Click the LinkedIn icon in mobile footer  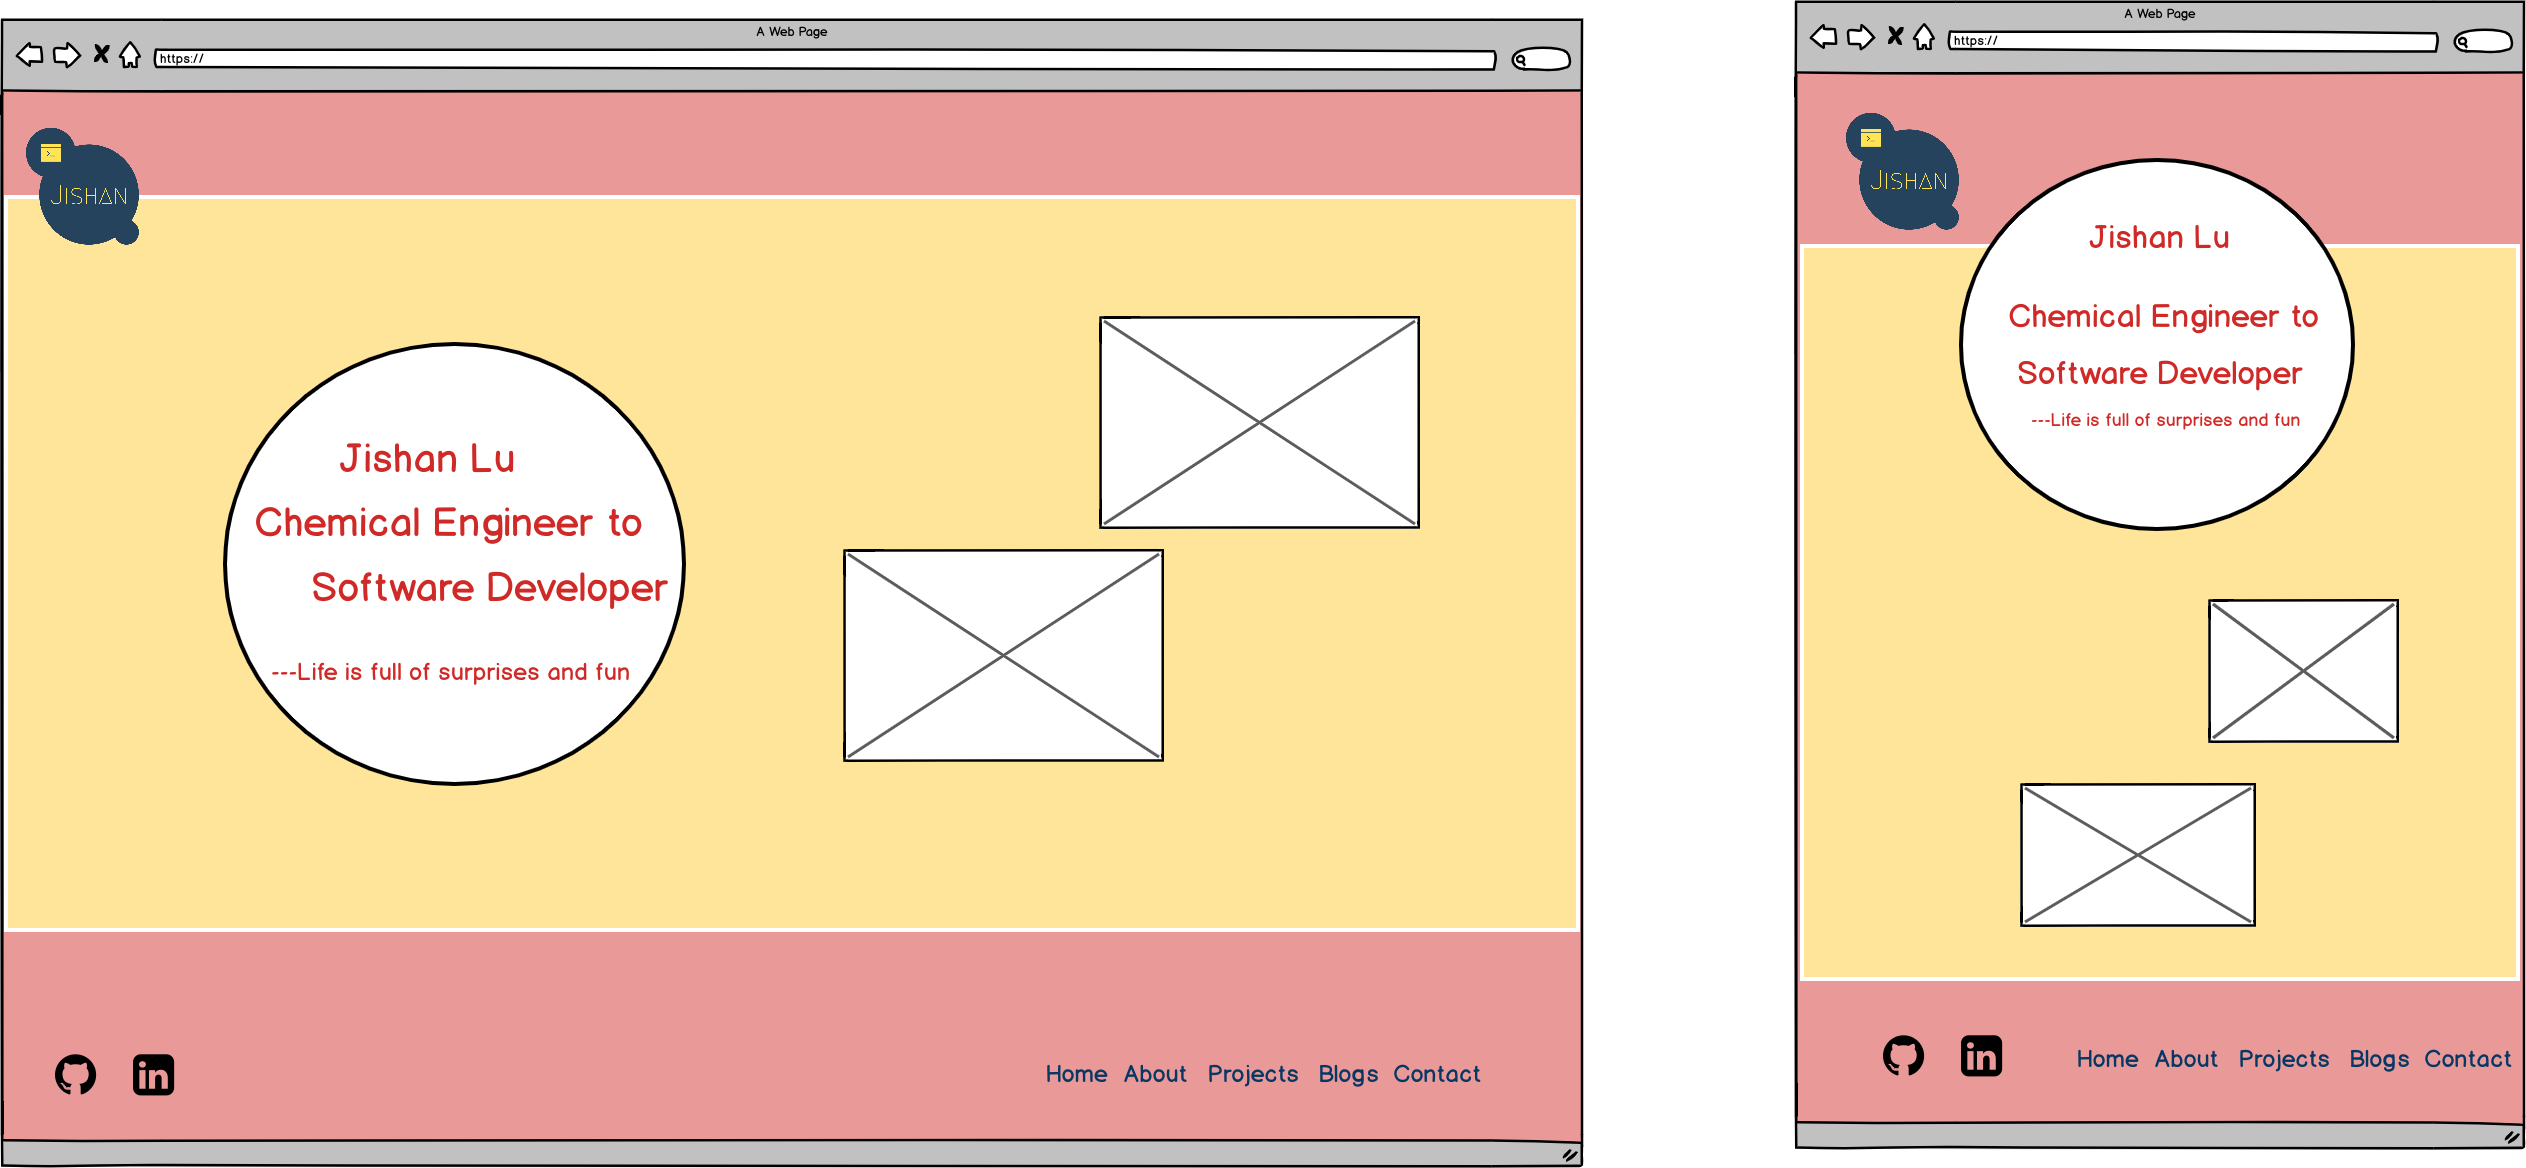(1981, 1056)
